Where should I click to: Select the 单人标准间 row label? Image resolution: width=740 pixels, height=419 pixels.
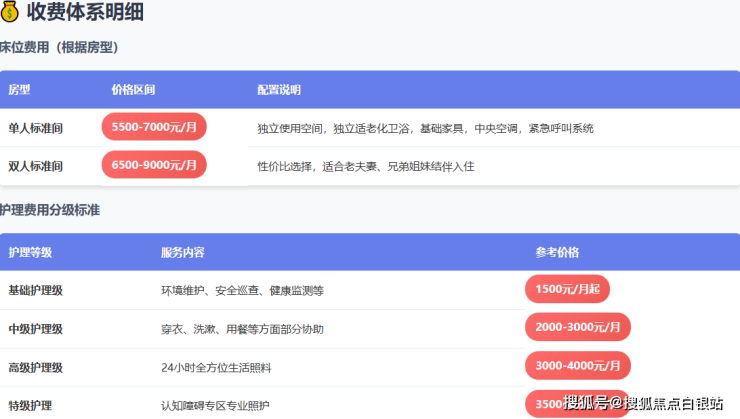pyautogui.click(x=35, y=128)
